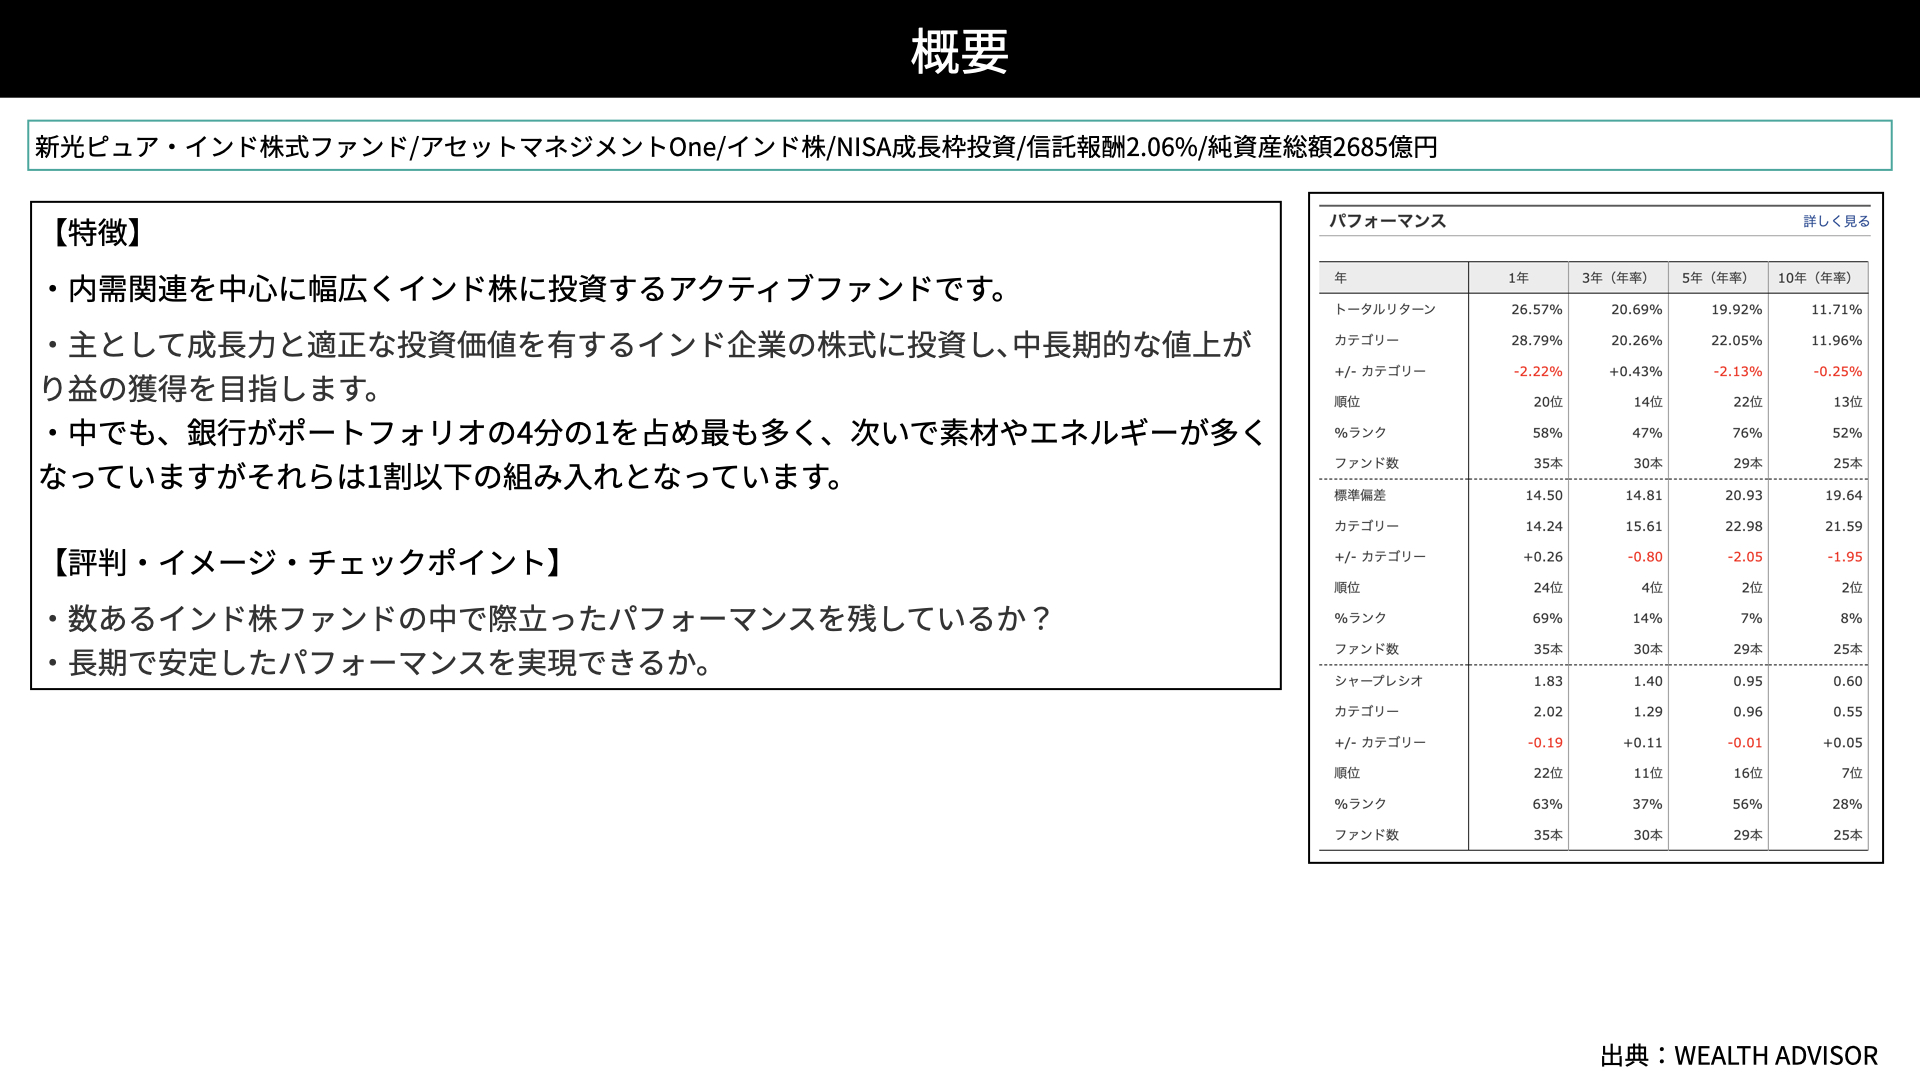Click the 20.69% three-year return value
Viewport: 1920px width, 1080px height.
click(x=1636, y=310)
